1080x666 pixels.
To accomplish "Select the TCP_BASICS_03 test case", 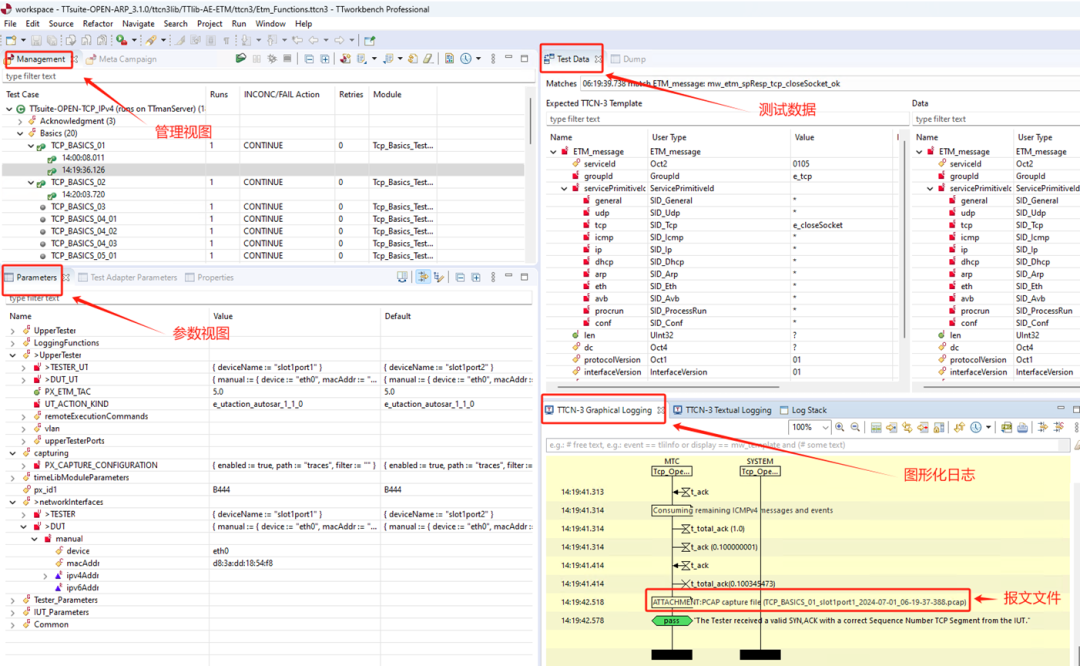I will [78, 207].
